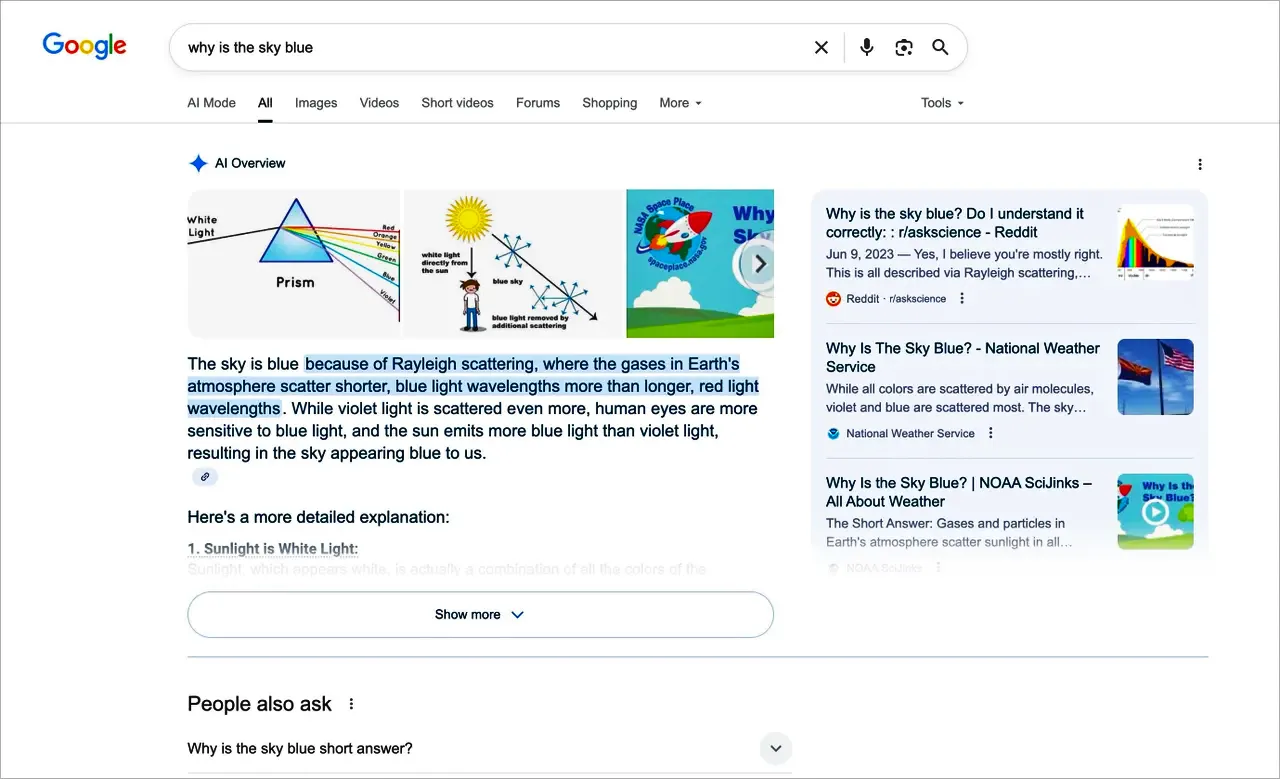Open Reddit result three-dot menu
1280x779 pixels.
tap(962, 298)
